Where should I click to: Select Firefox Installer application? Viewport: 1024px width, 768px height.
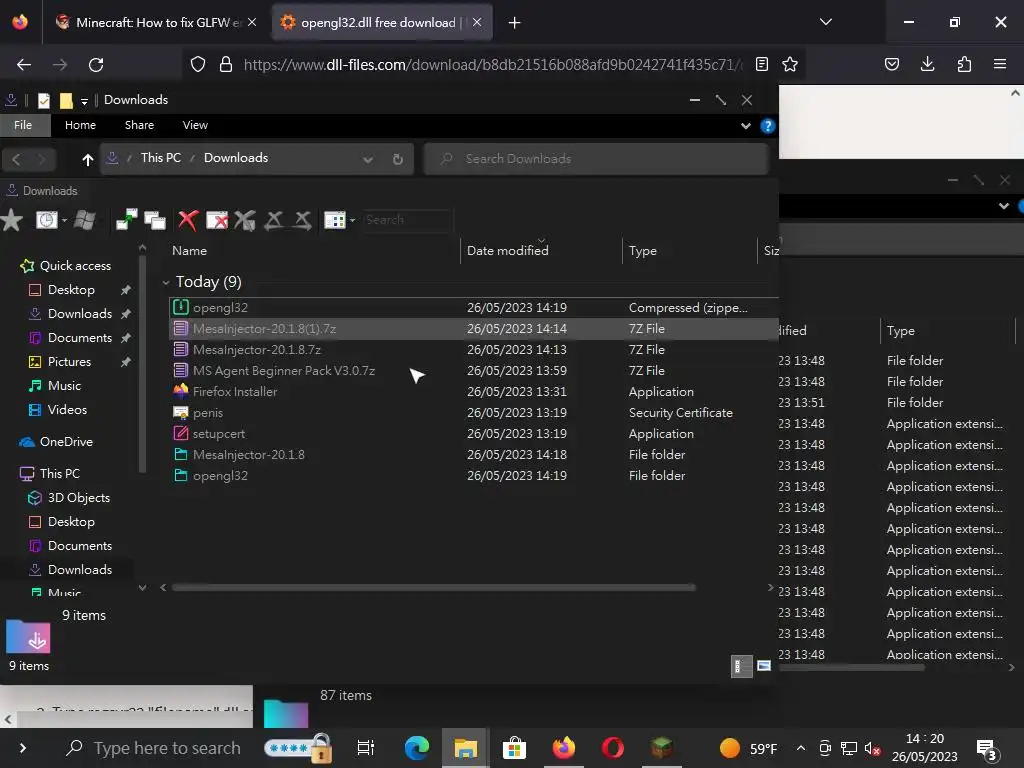click(473, 391)
